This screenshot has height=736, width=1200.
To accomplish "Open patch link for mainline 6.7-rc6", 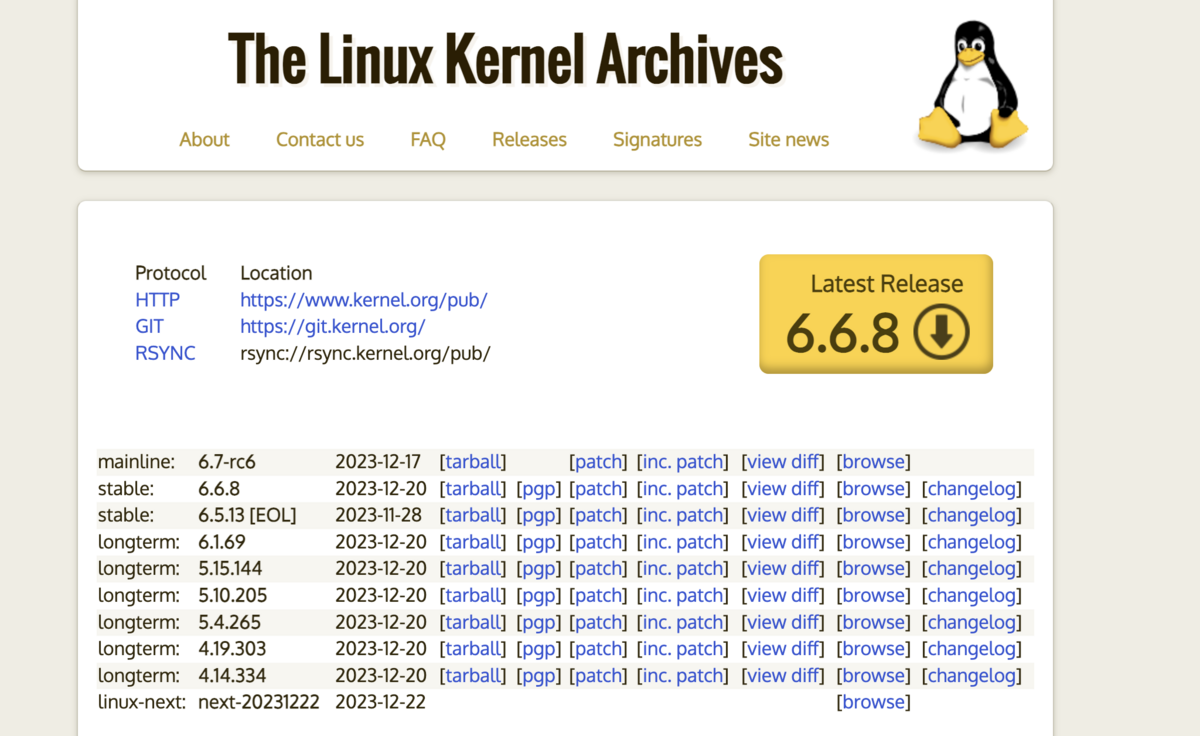I will pos(598,462).
